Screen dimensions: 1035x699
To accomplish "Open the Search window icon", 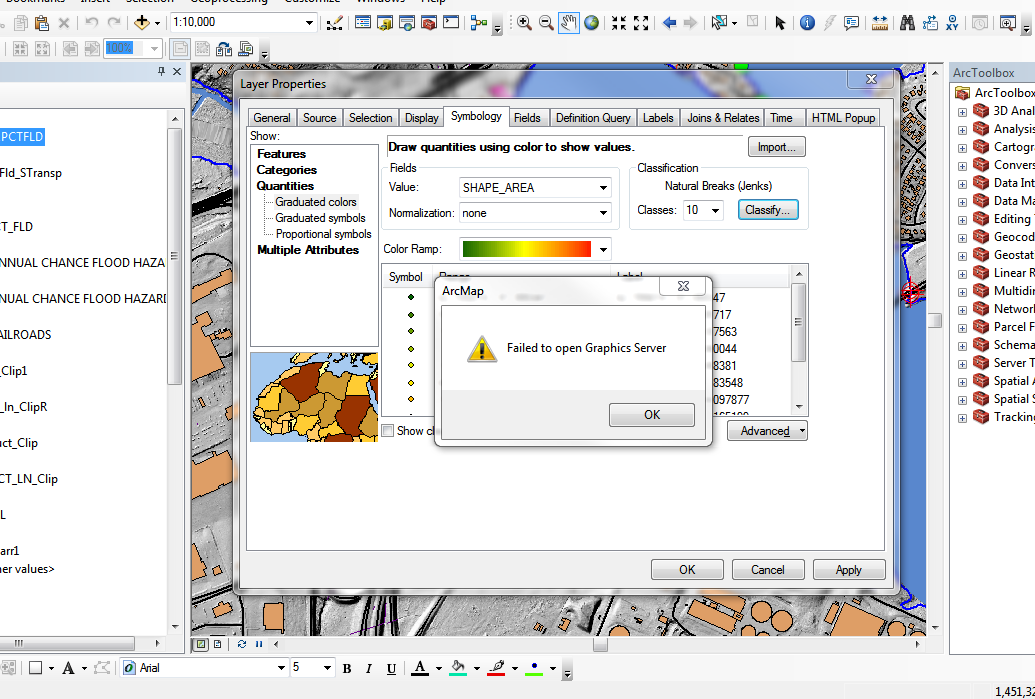I will click(407, 23).
